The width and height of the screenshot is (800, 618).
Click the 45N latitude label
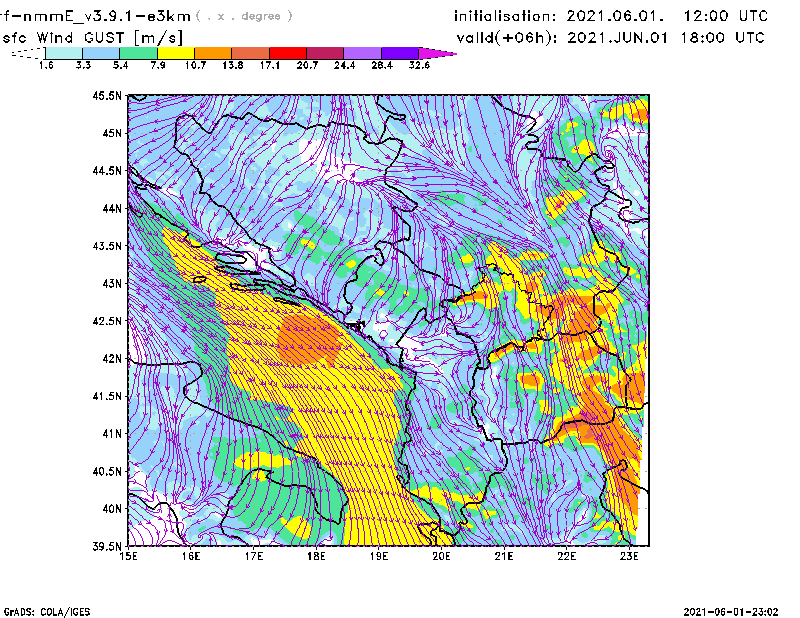[112, 133]
